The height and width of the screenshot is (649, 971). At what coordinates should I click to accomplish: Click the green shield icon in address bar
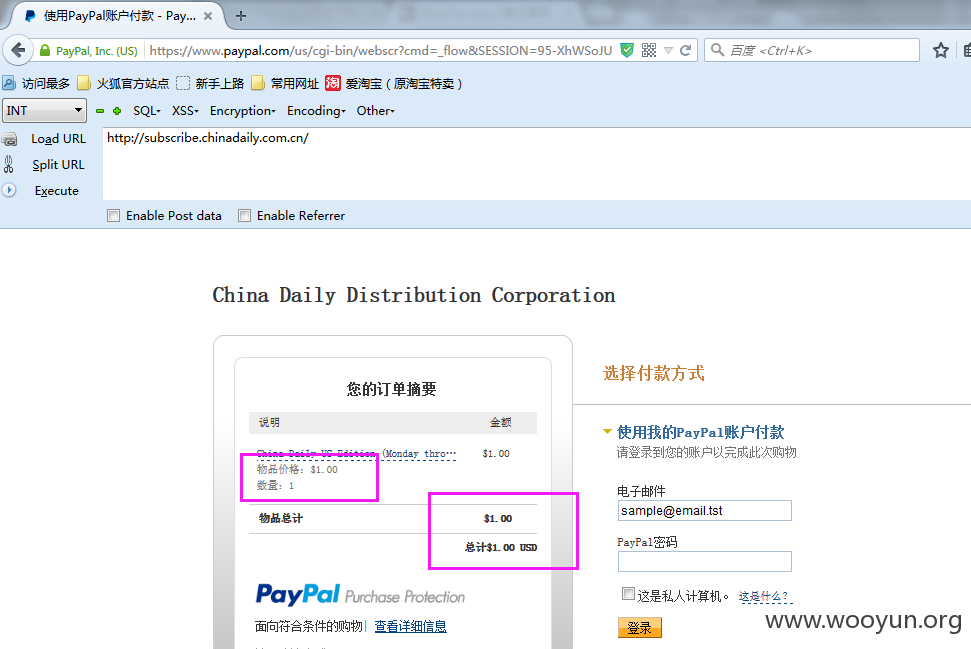click(627, 50)
